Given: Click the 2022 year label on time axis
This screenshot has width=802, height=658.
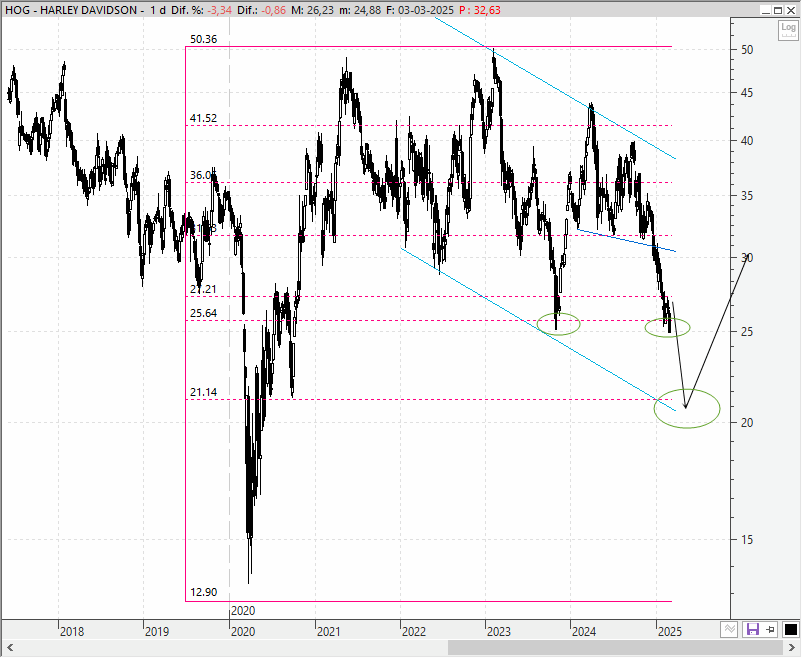Looking at the screenshot, I should (x=413, y=632).
